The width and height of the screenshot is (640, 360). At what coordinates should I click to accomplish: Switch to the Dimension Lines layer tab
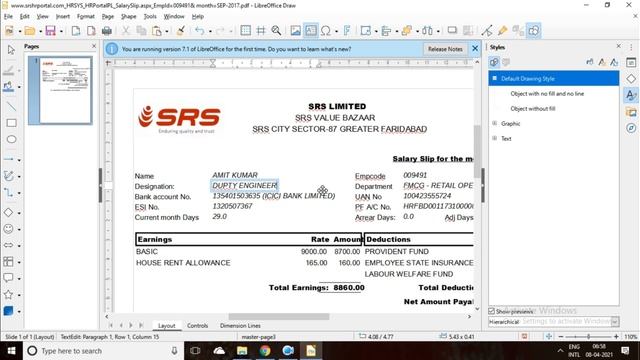[x=240, y=325]
